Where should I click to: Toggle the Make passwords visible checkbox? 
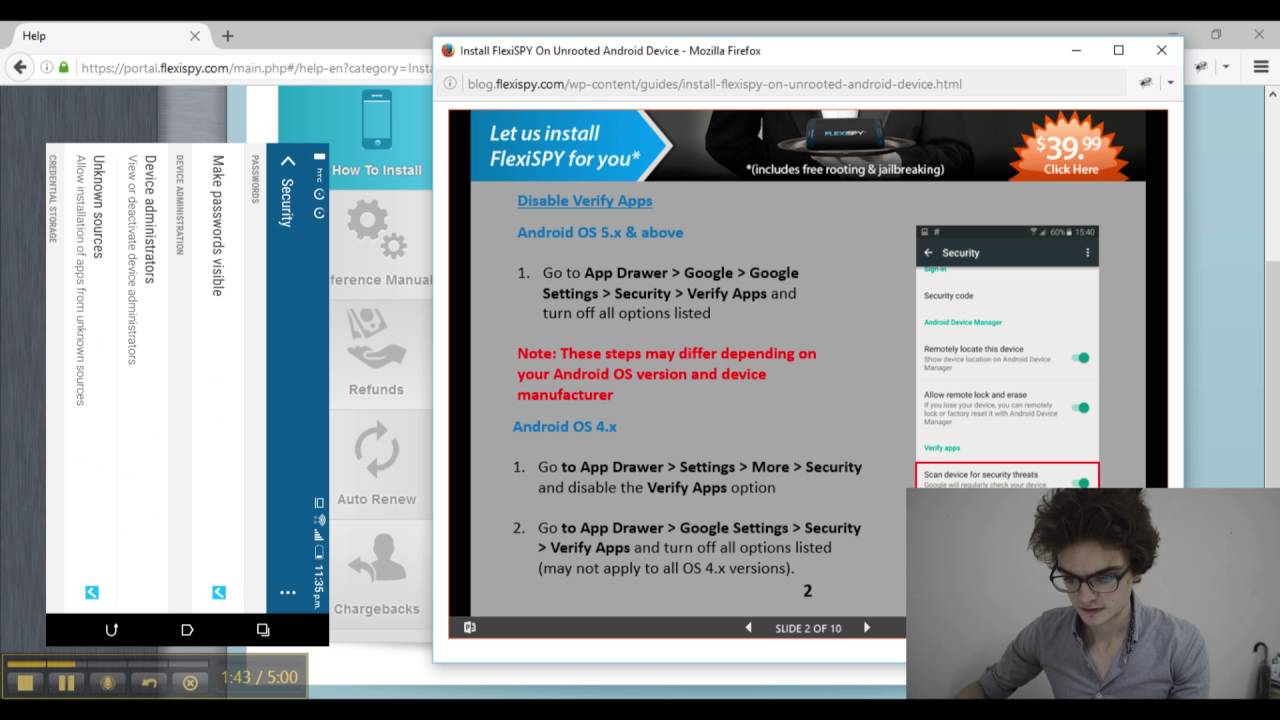(219, 592)
